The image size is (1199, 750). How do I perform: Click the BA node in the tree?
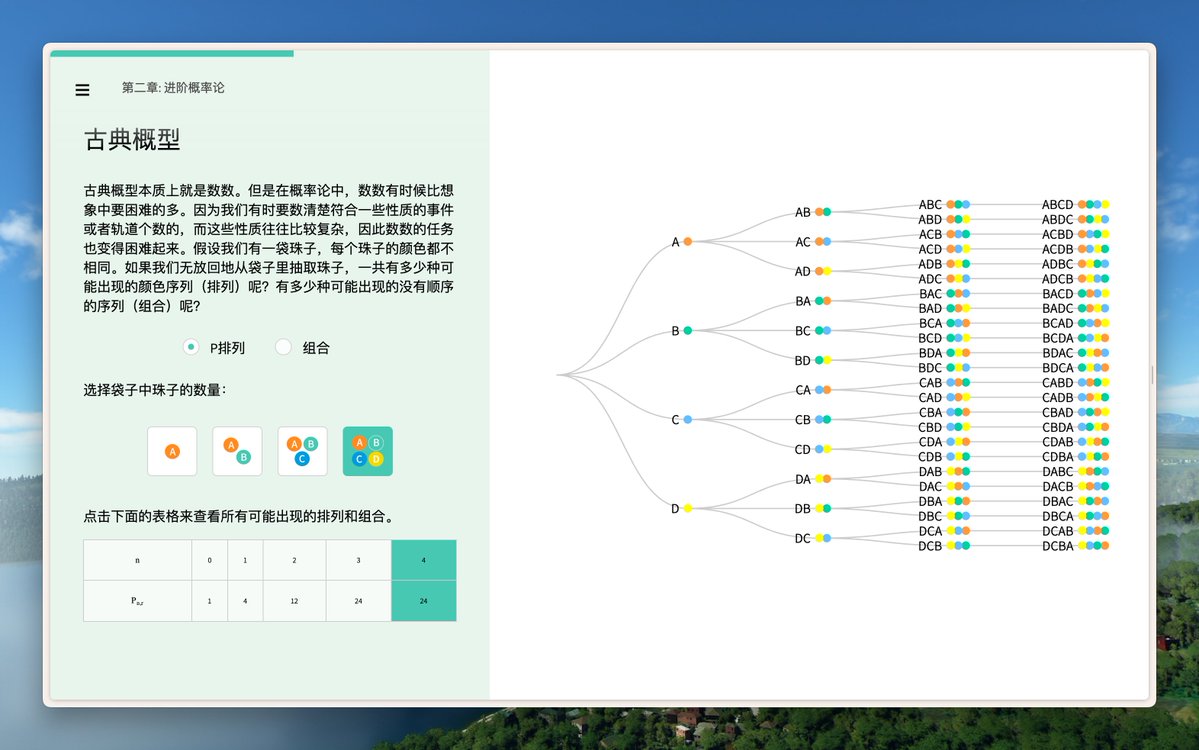tap(813, 301)
